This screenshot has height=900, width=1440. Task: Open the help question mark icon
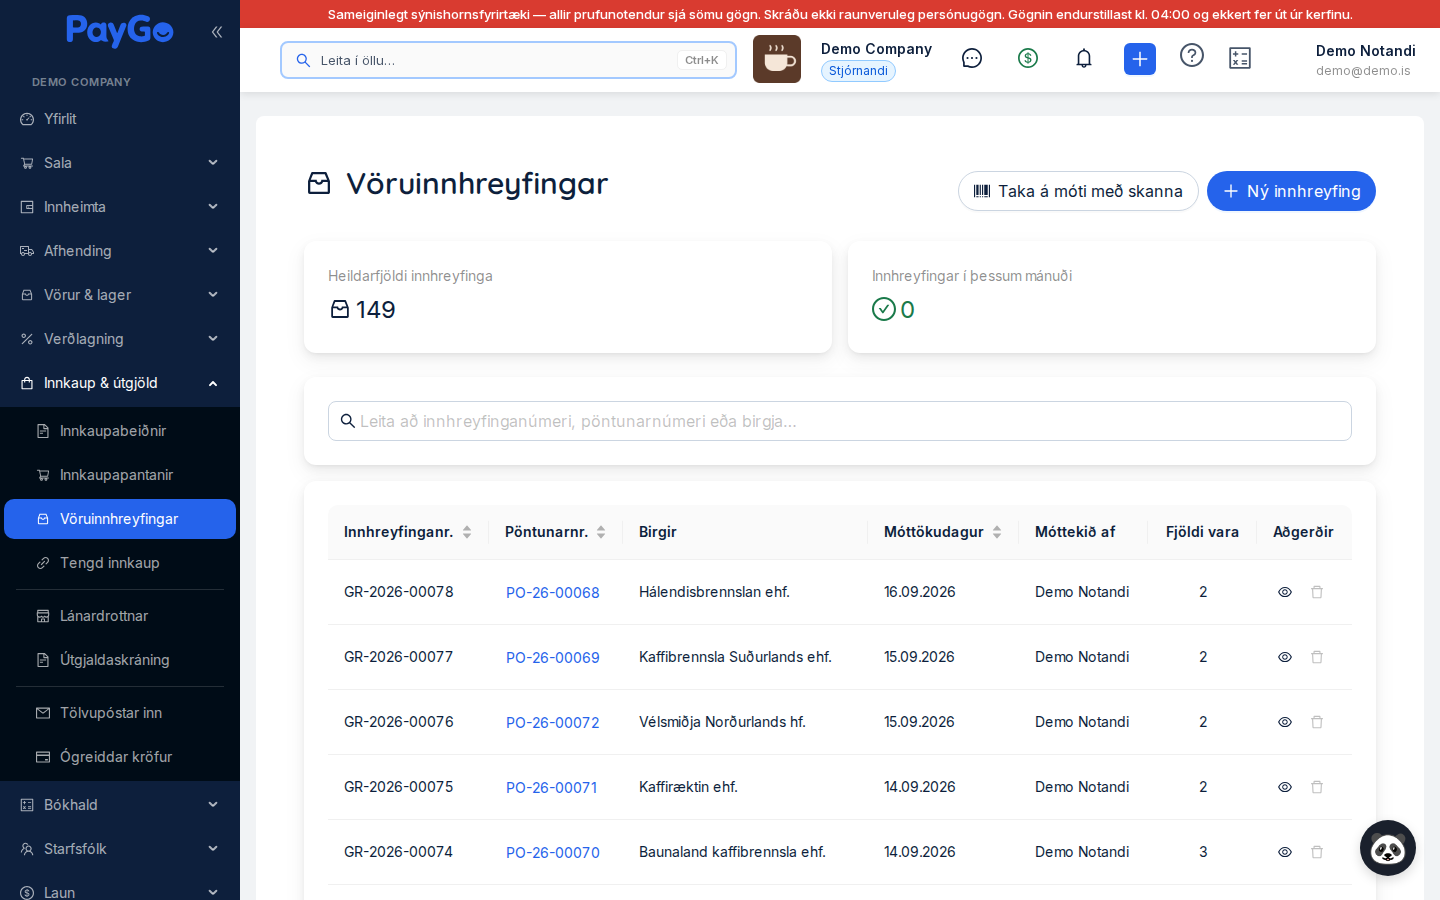(1192, 55)
